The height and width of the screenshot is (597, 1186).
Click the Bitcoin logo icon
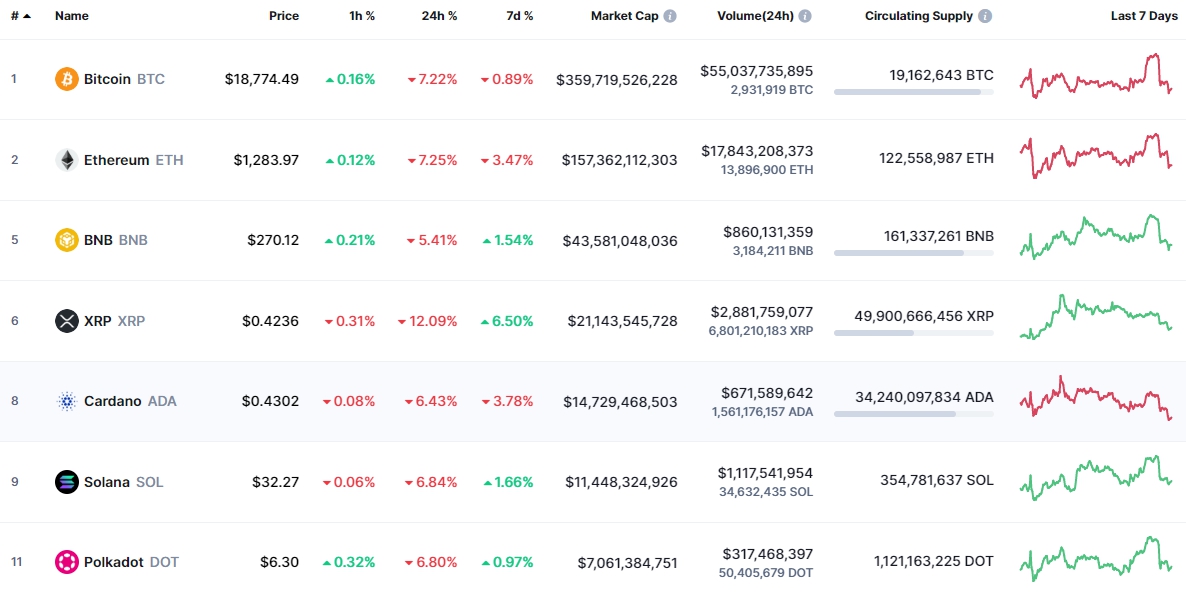click(x=67, y=79)
